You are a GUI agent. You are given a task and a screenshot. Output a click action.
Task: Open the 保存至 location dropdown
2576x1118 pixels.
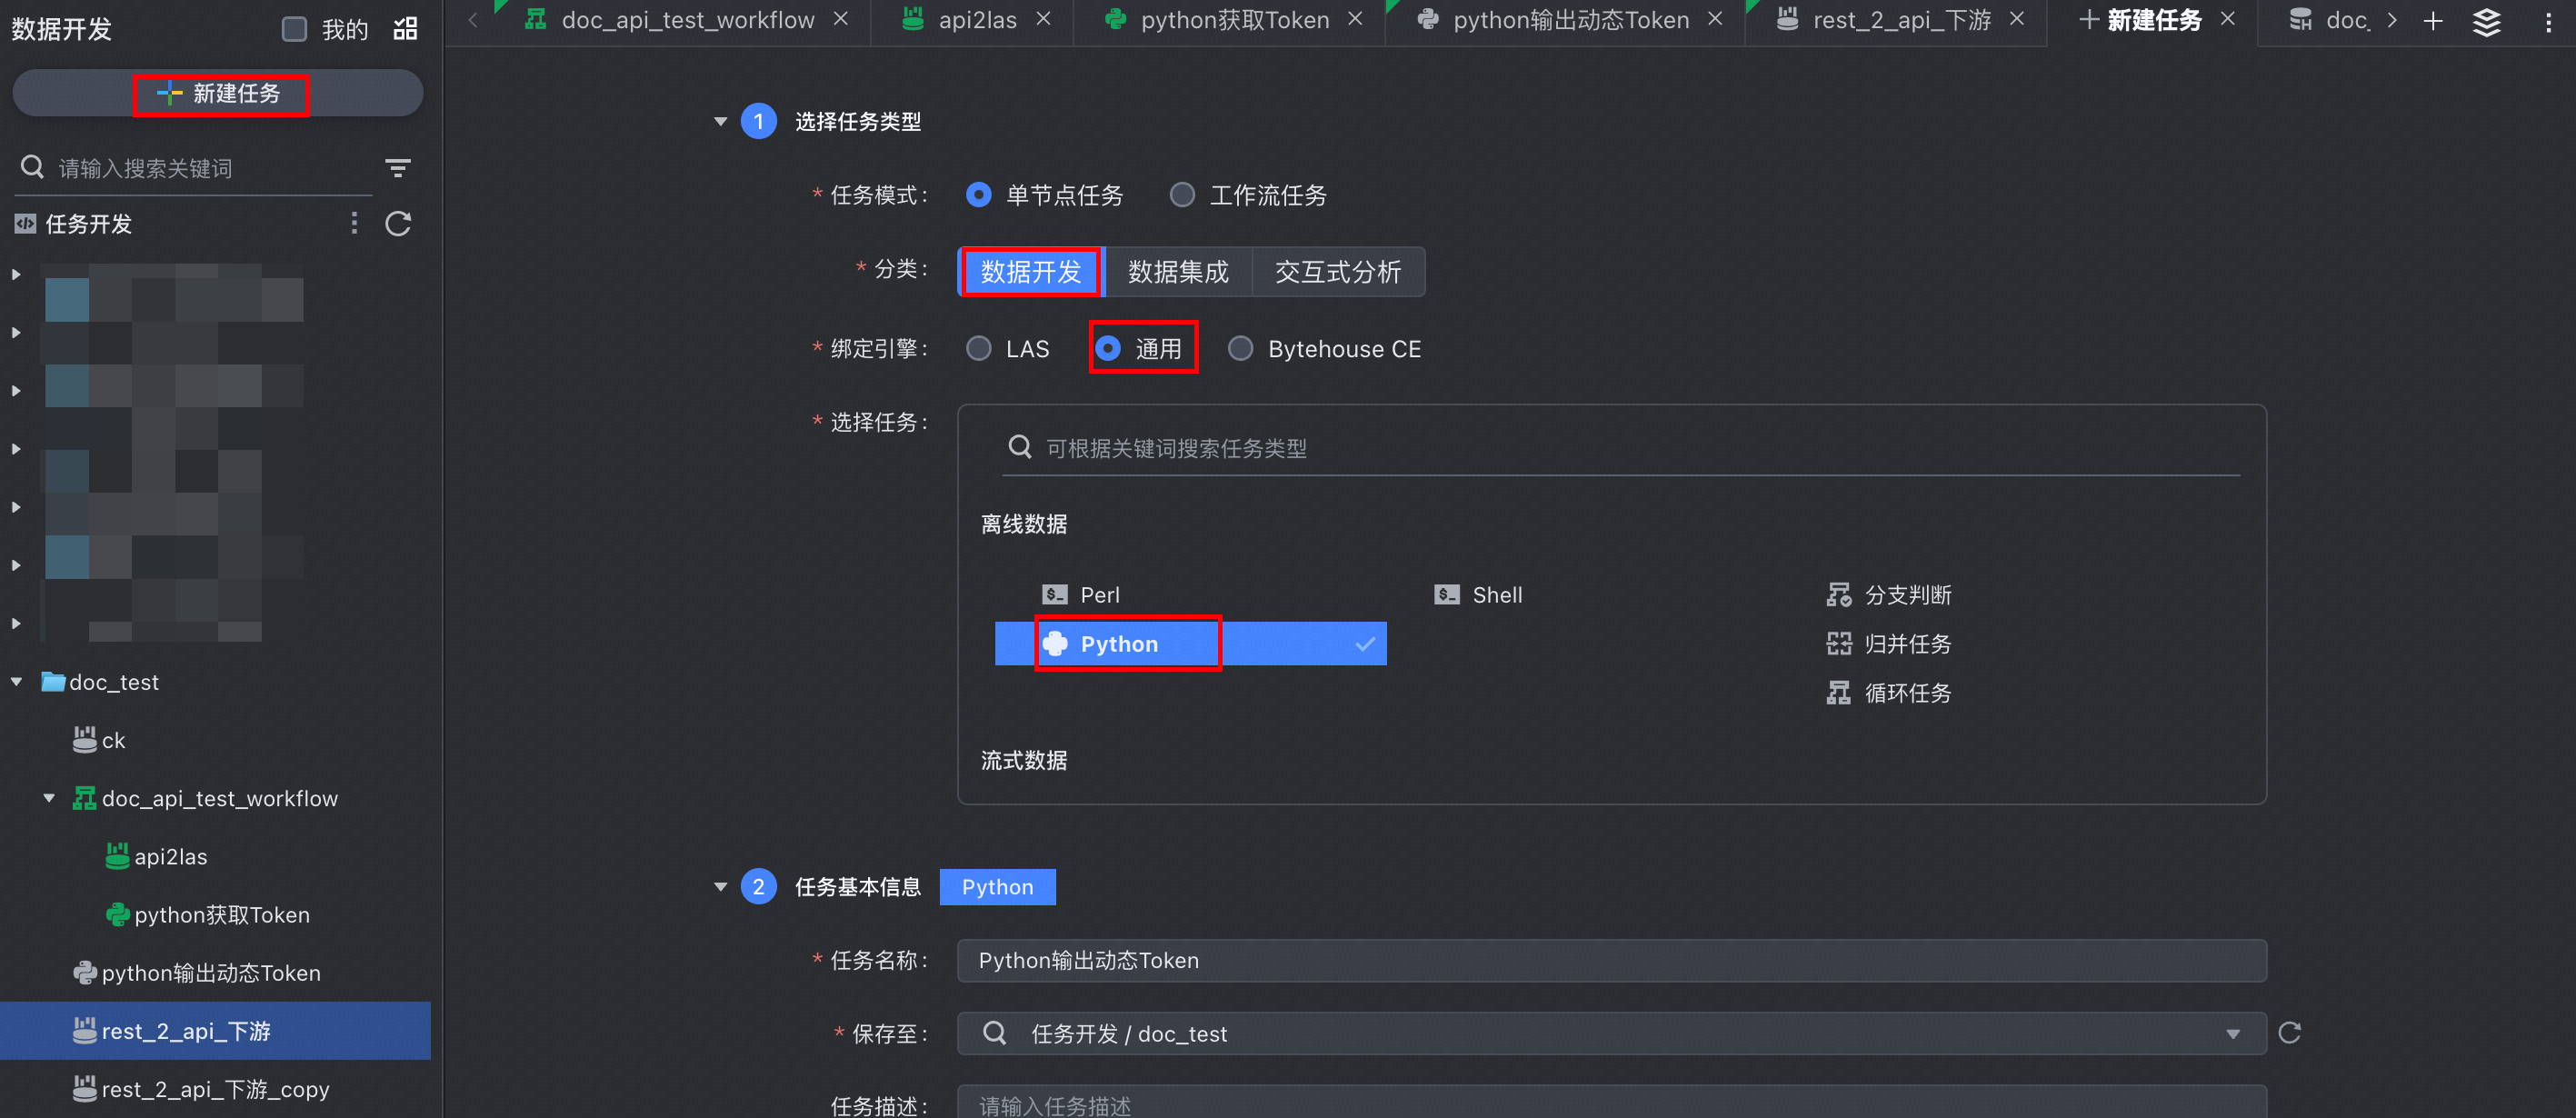point(2232,1034)
